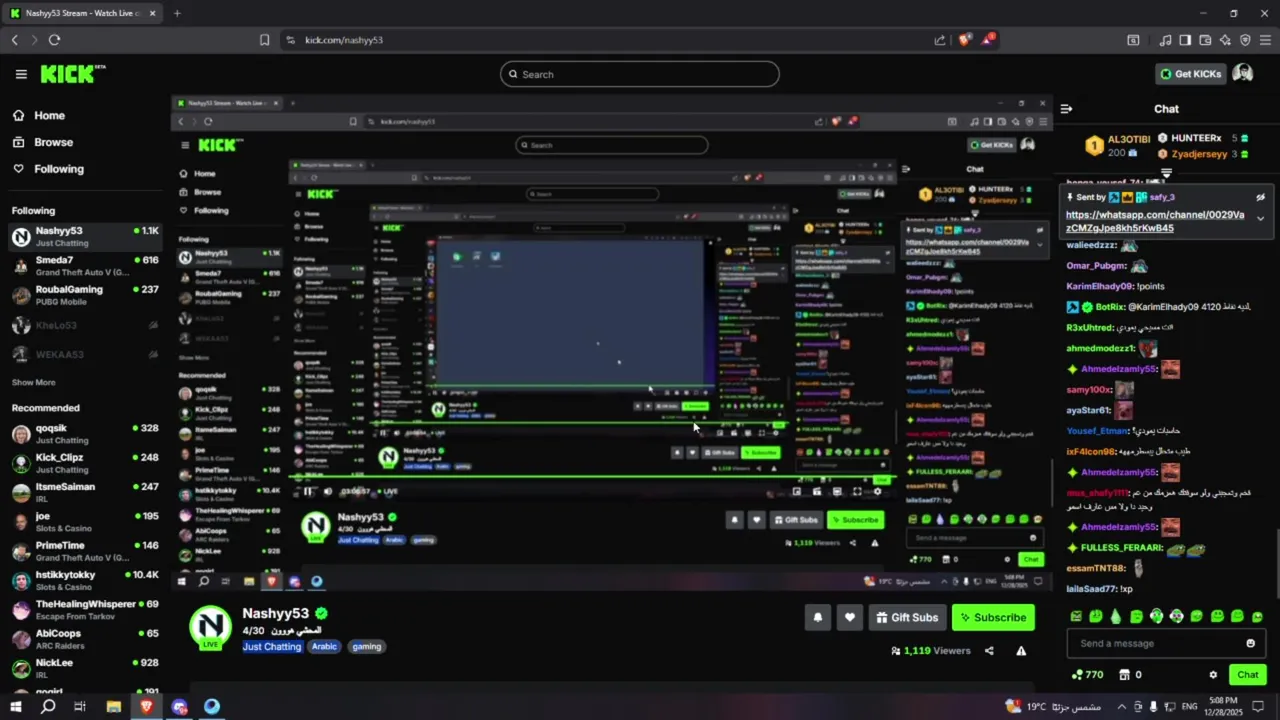The width and height of the screenshot is (1280, 720).
Task: Click the Just Chatting category tag below the stream
Action: click(272, 647)
